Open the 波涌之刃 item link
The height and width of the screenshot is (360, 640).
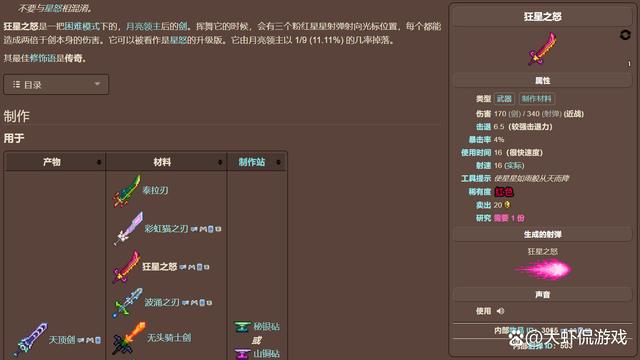click(x=162, y=302)
